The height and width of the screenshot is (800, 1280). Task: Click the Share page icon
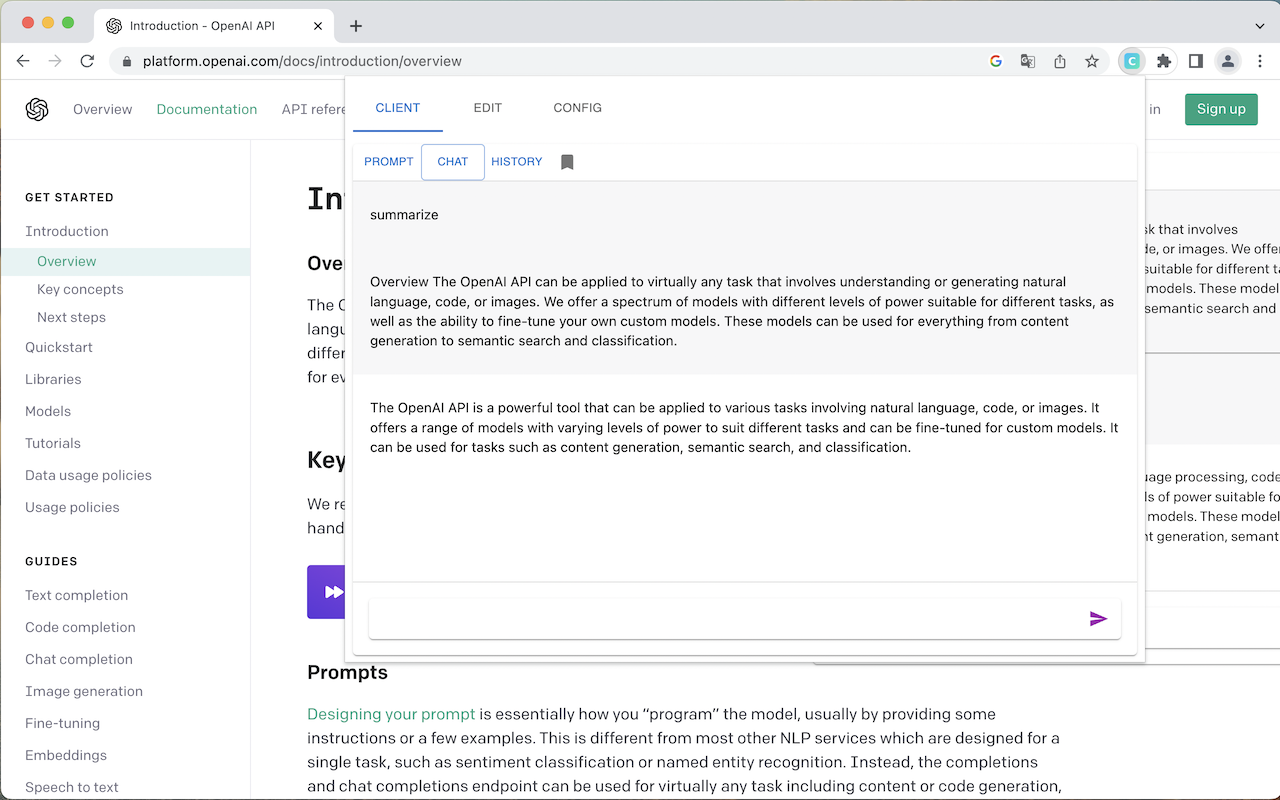tap(1060, 61)
